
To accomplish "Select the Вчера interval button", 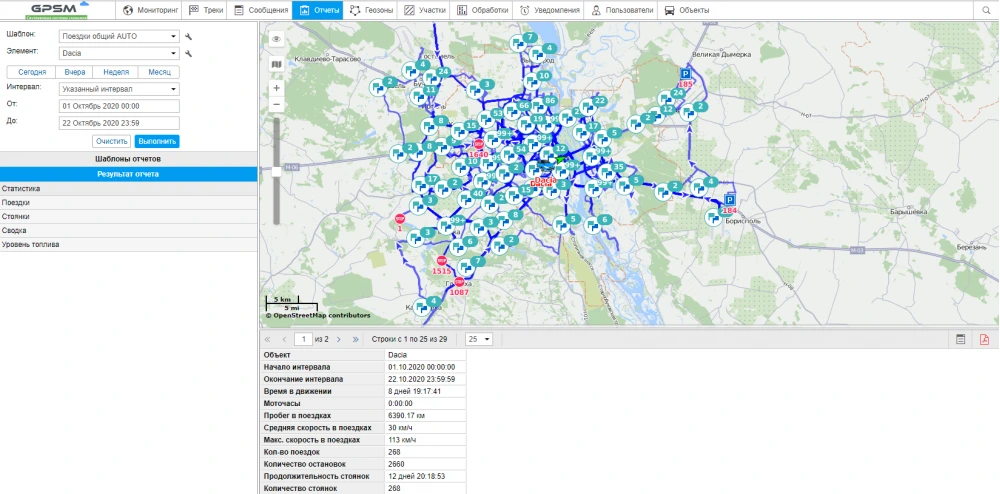I will pyautogui.click(x=75, y=72).
